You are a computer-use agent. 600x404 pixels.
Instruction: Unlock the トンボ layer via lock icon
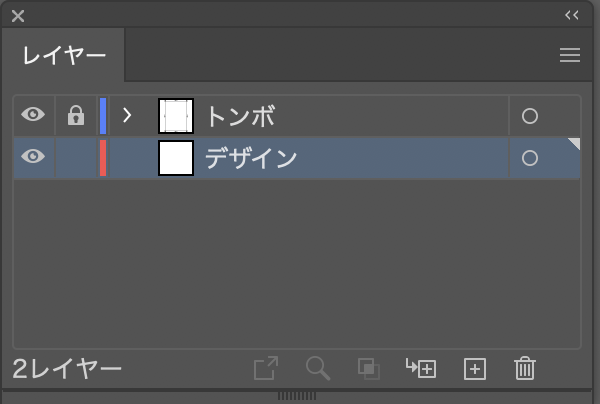(x=76, y=115)
